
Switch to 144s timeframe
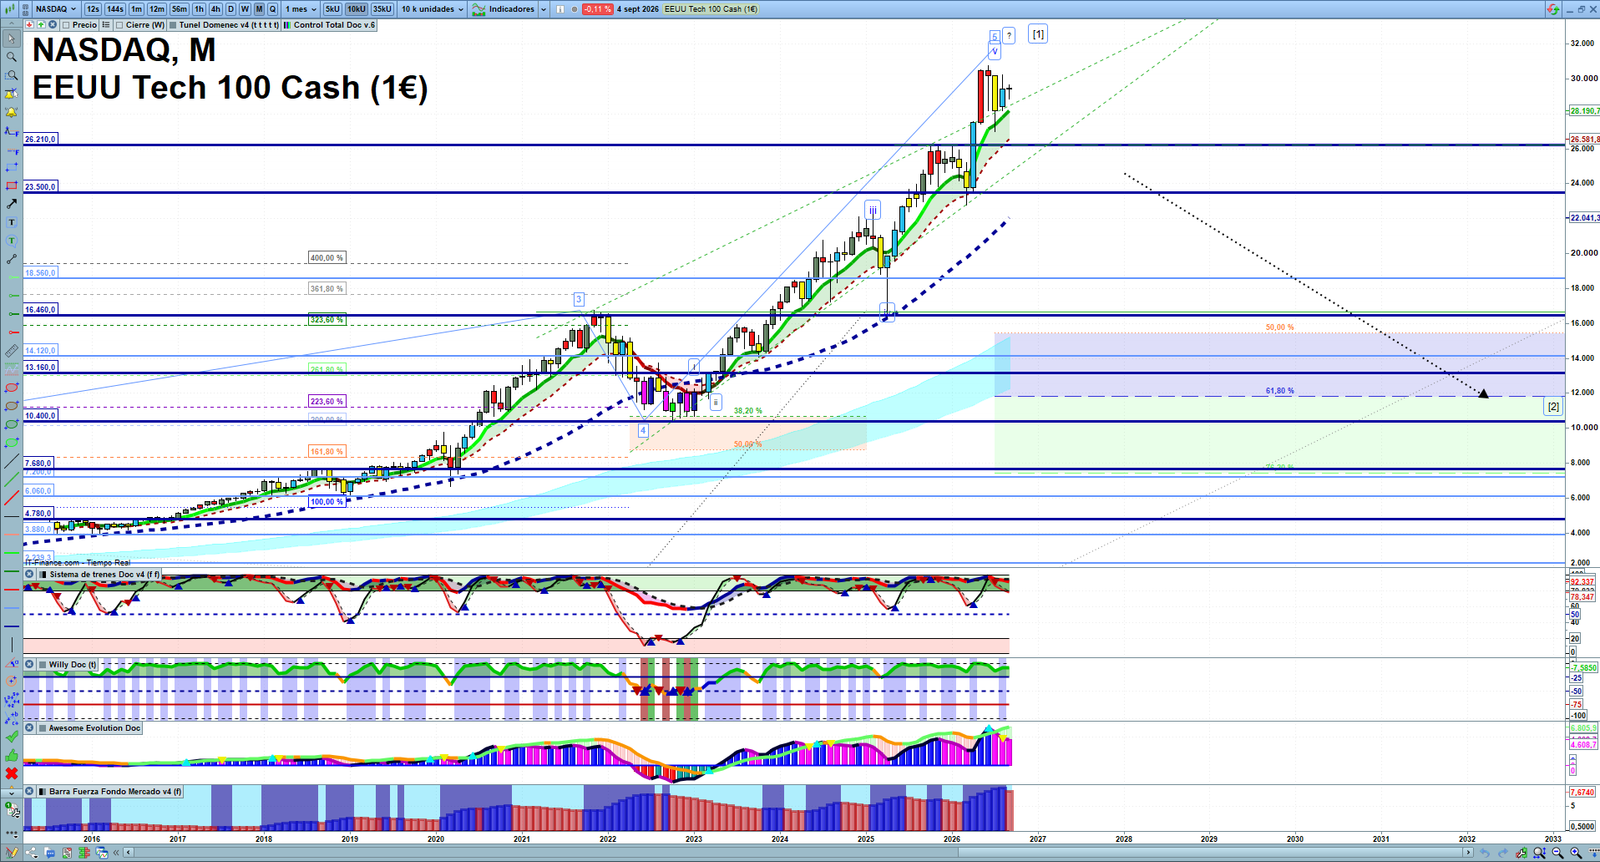pos(115,9)
